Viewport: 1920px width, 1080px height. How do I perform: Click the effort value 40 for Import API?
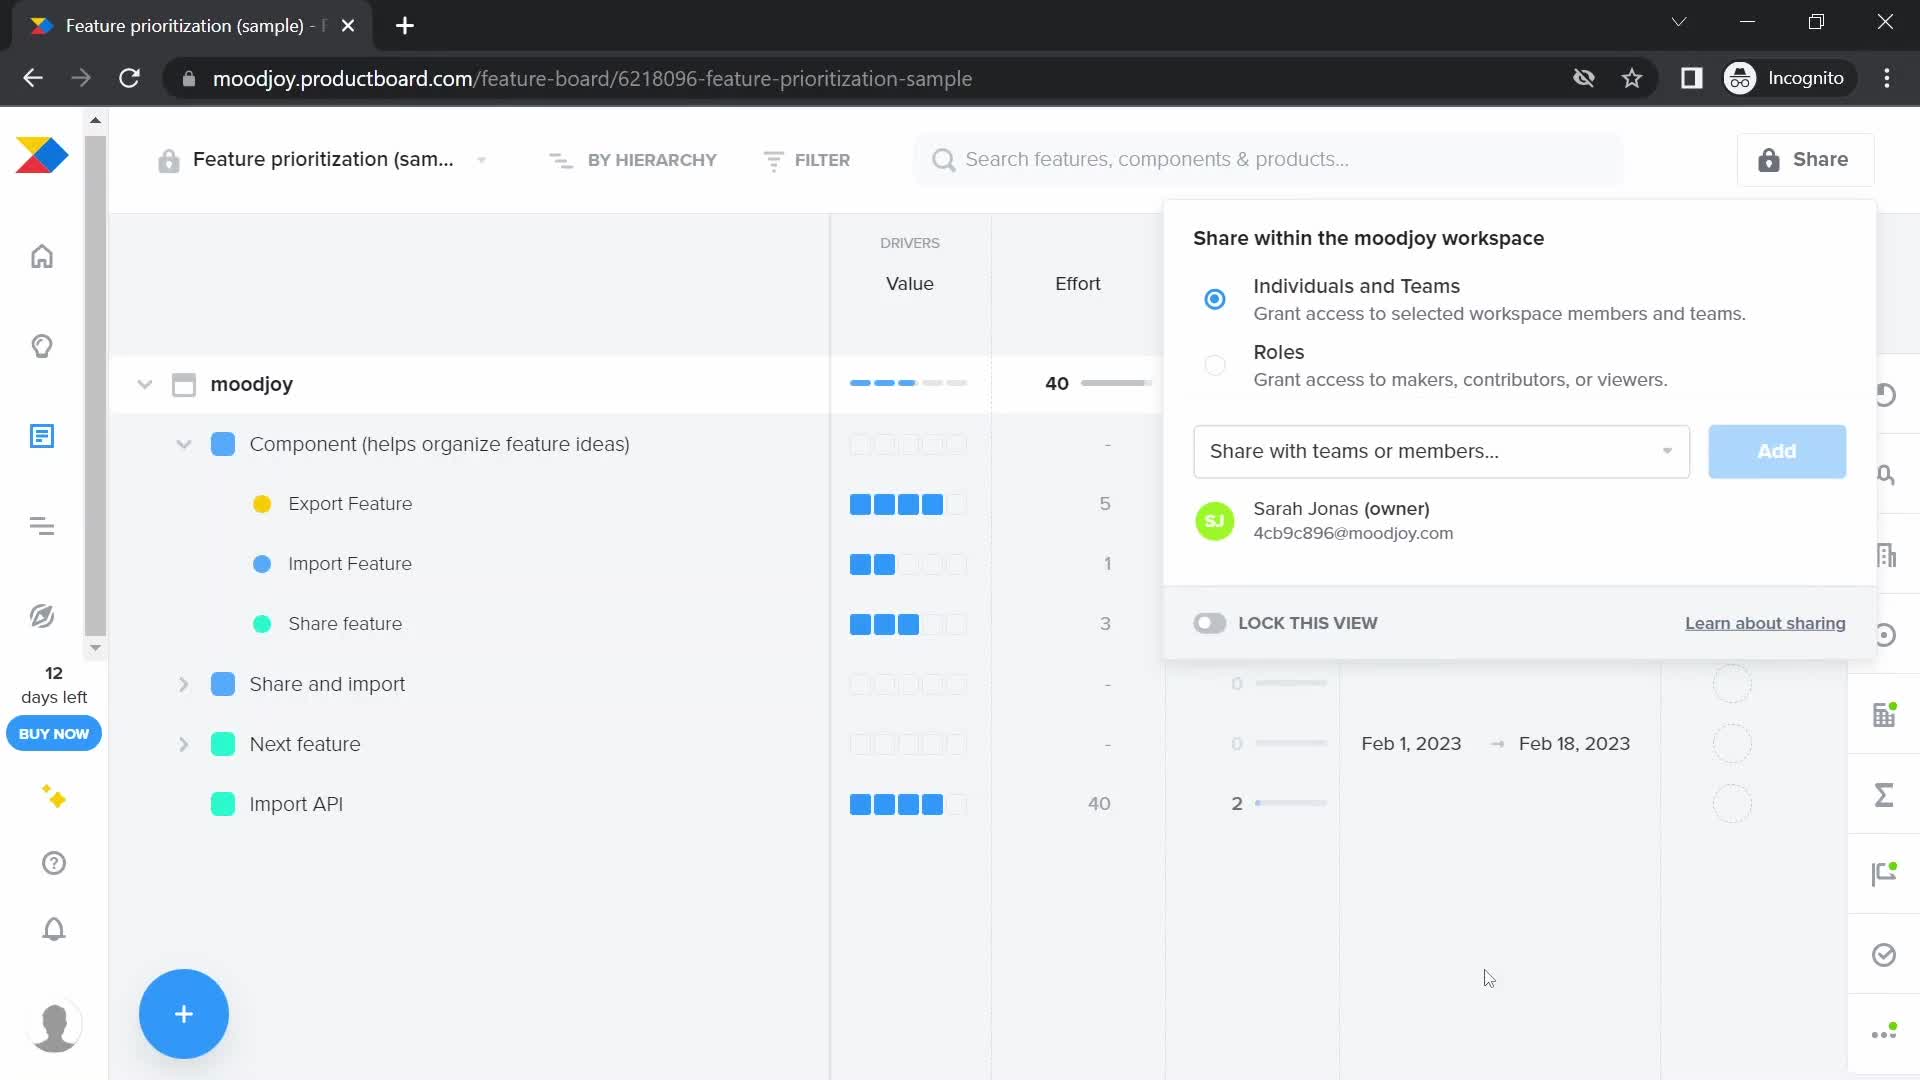pyautogui.click(x=1099, y=804)
